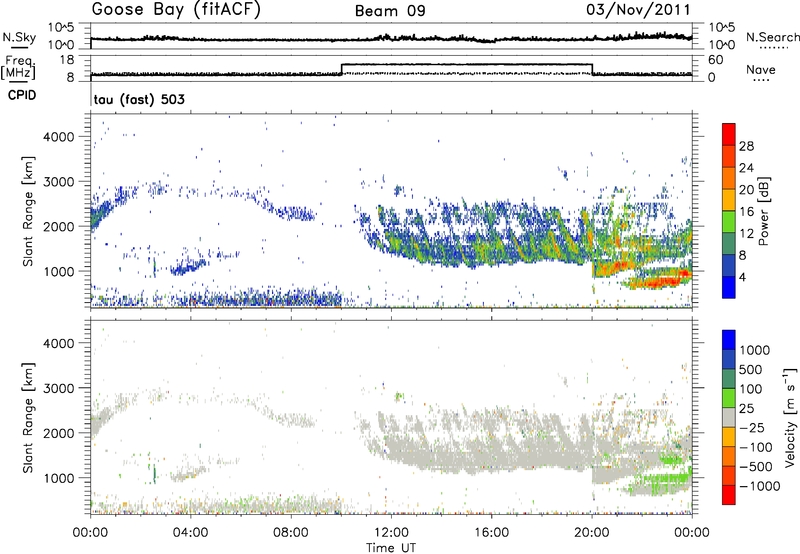This screenshot has width=800, height=554.
Task: Click the '1000' tick of the power panel
Action: click(58, 271)
